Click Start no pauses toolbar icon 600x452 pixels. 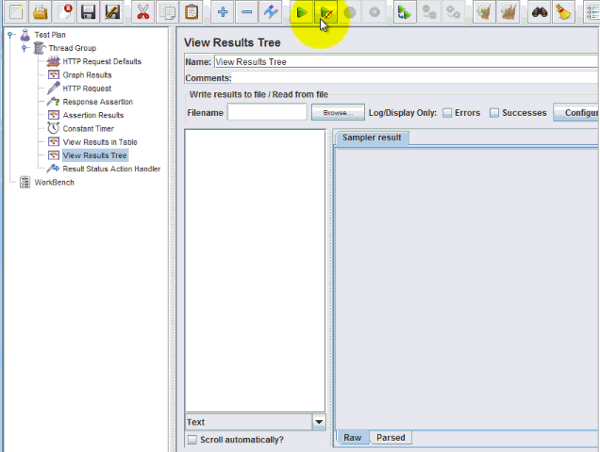327,13
